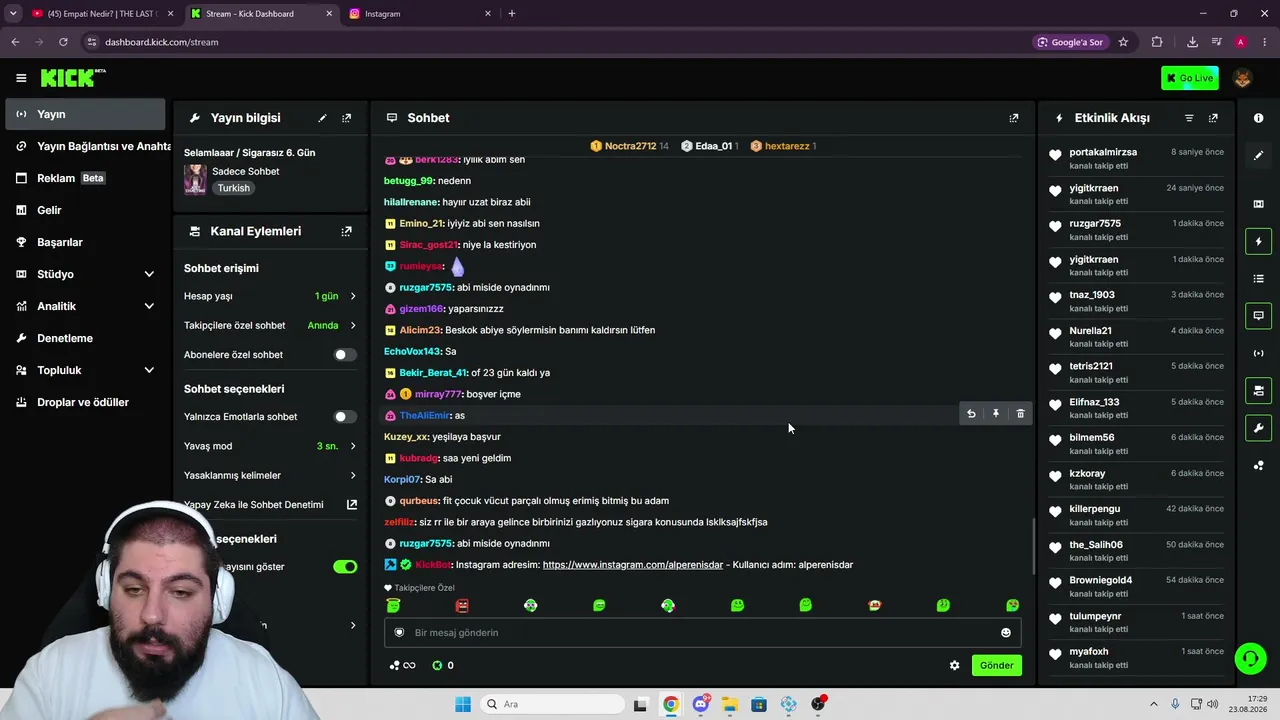Open the emoji picker in message box

1006,632
